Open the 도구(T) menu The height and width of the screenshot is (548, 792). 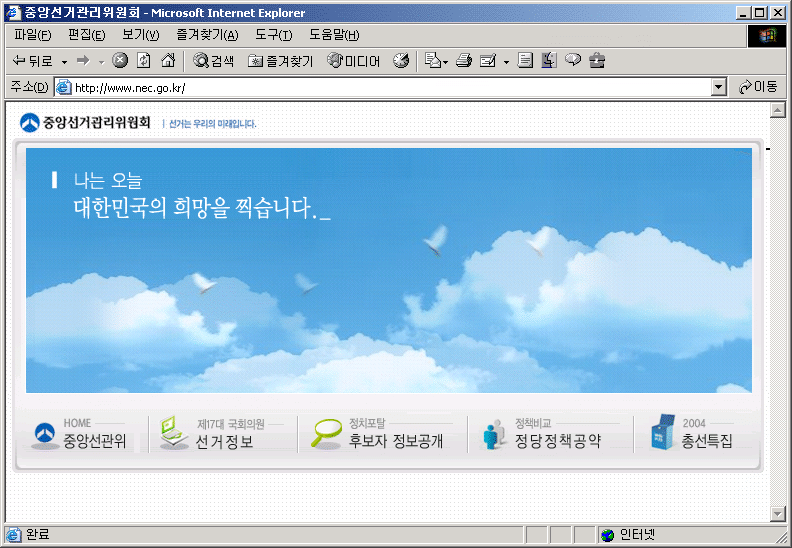(x=273, y=35)
